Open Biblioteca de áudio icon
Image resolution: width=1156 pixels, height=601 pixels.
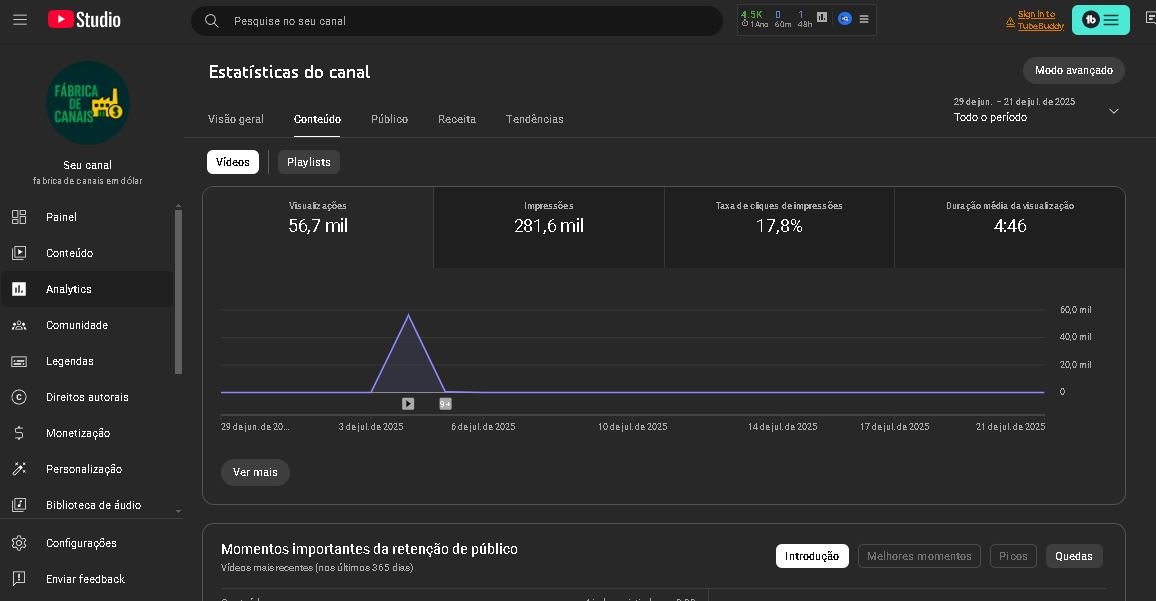pos(19,505)
